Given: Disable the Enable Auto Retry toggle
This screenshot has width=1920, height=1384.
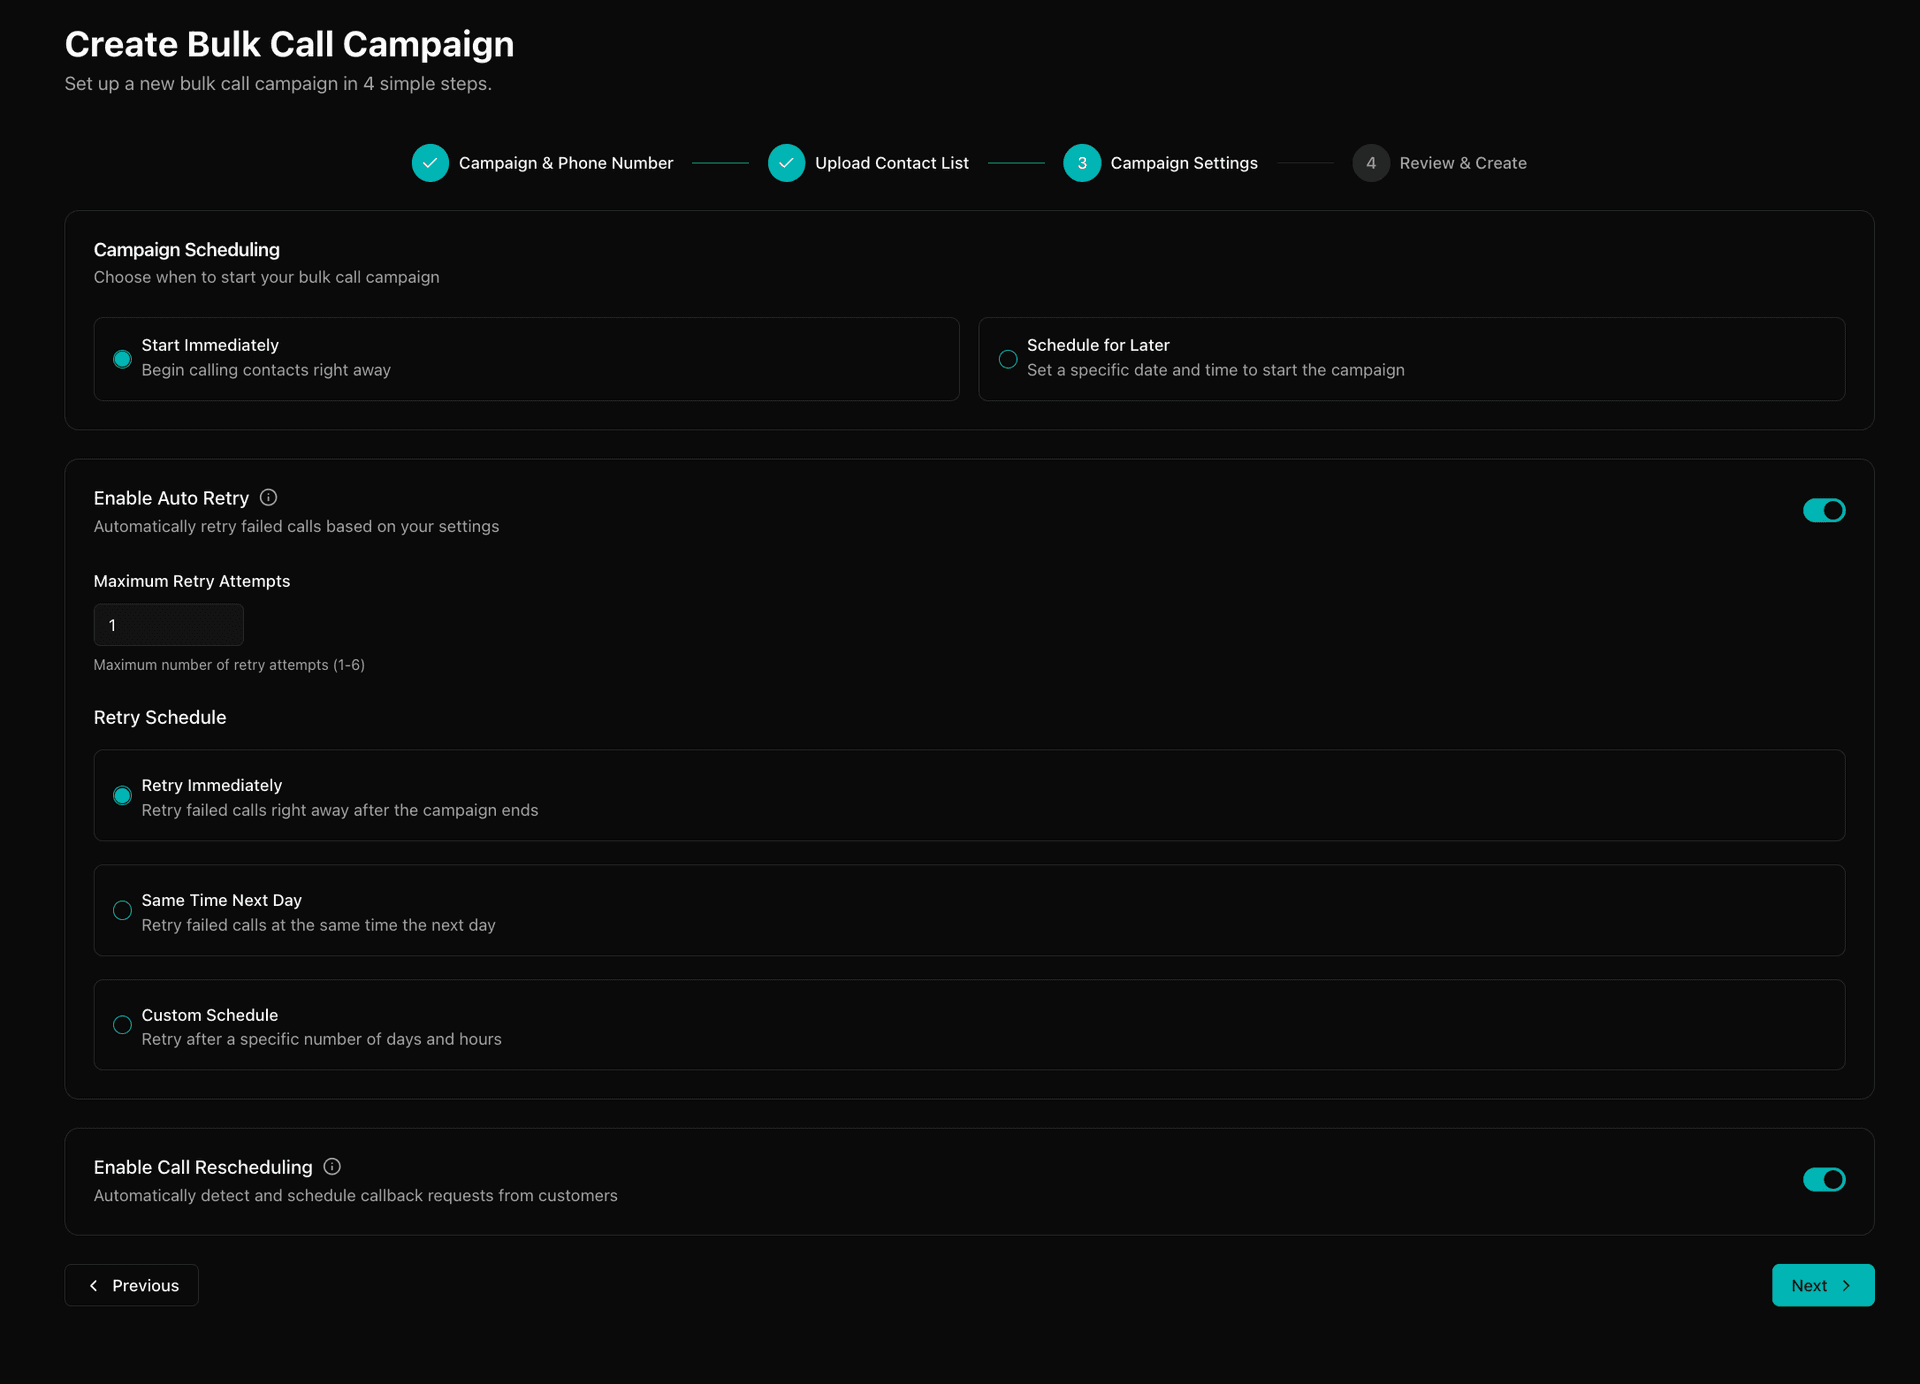Looking at the screenshot, I should tap(1823, 510).
